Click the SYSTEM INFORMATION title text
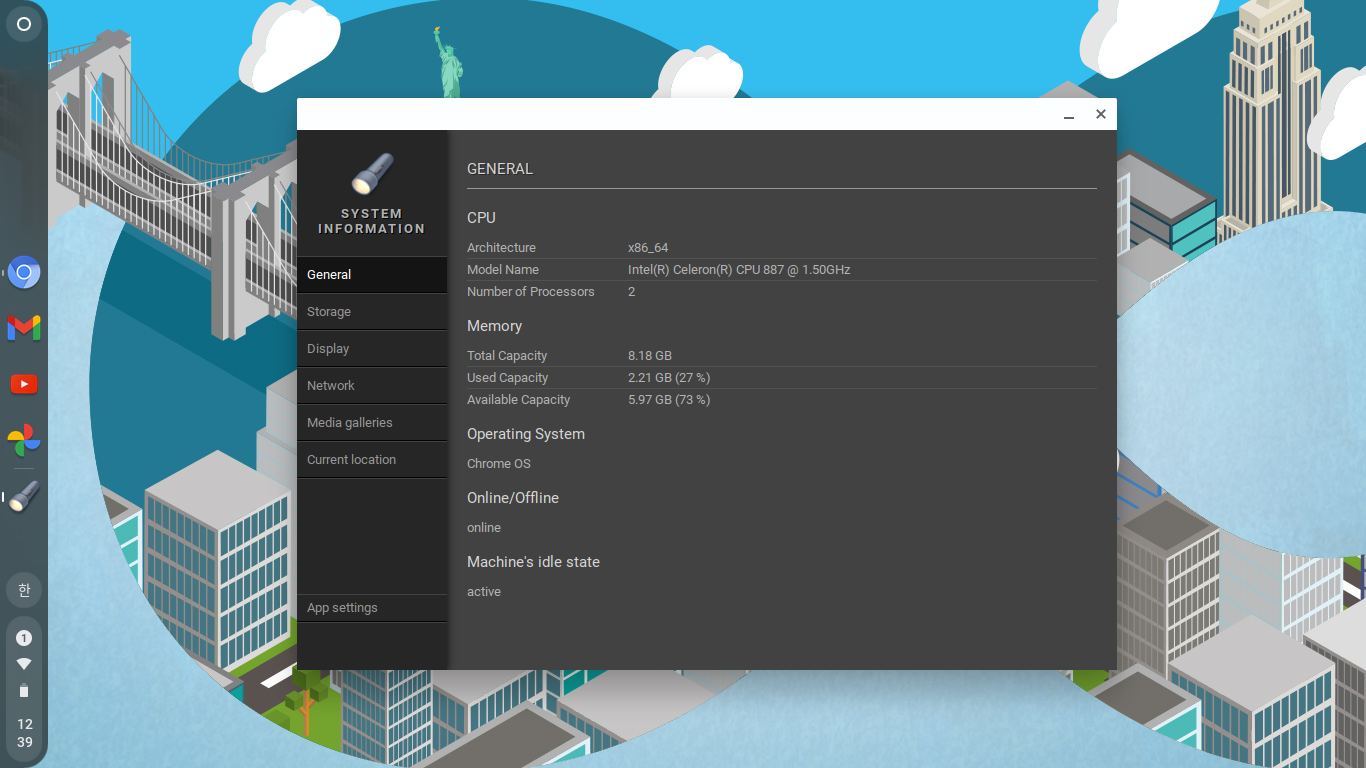This screenshot has height=768, width=1366. click(372, 221)
